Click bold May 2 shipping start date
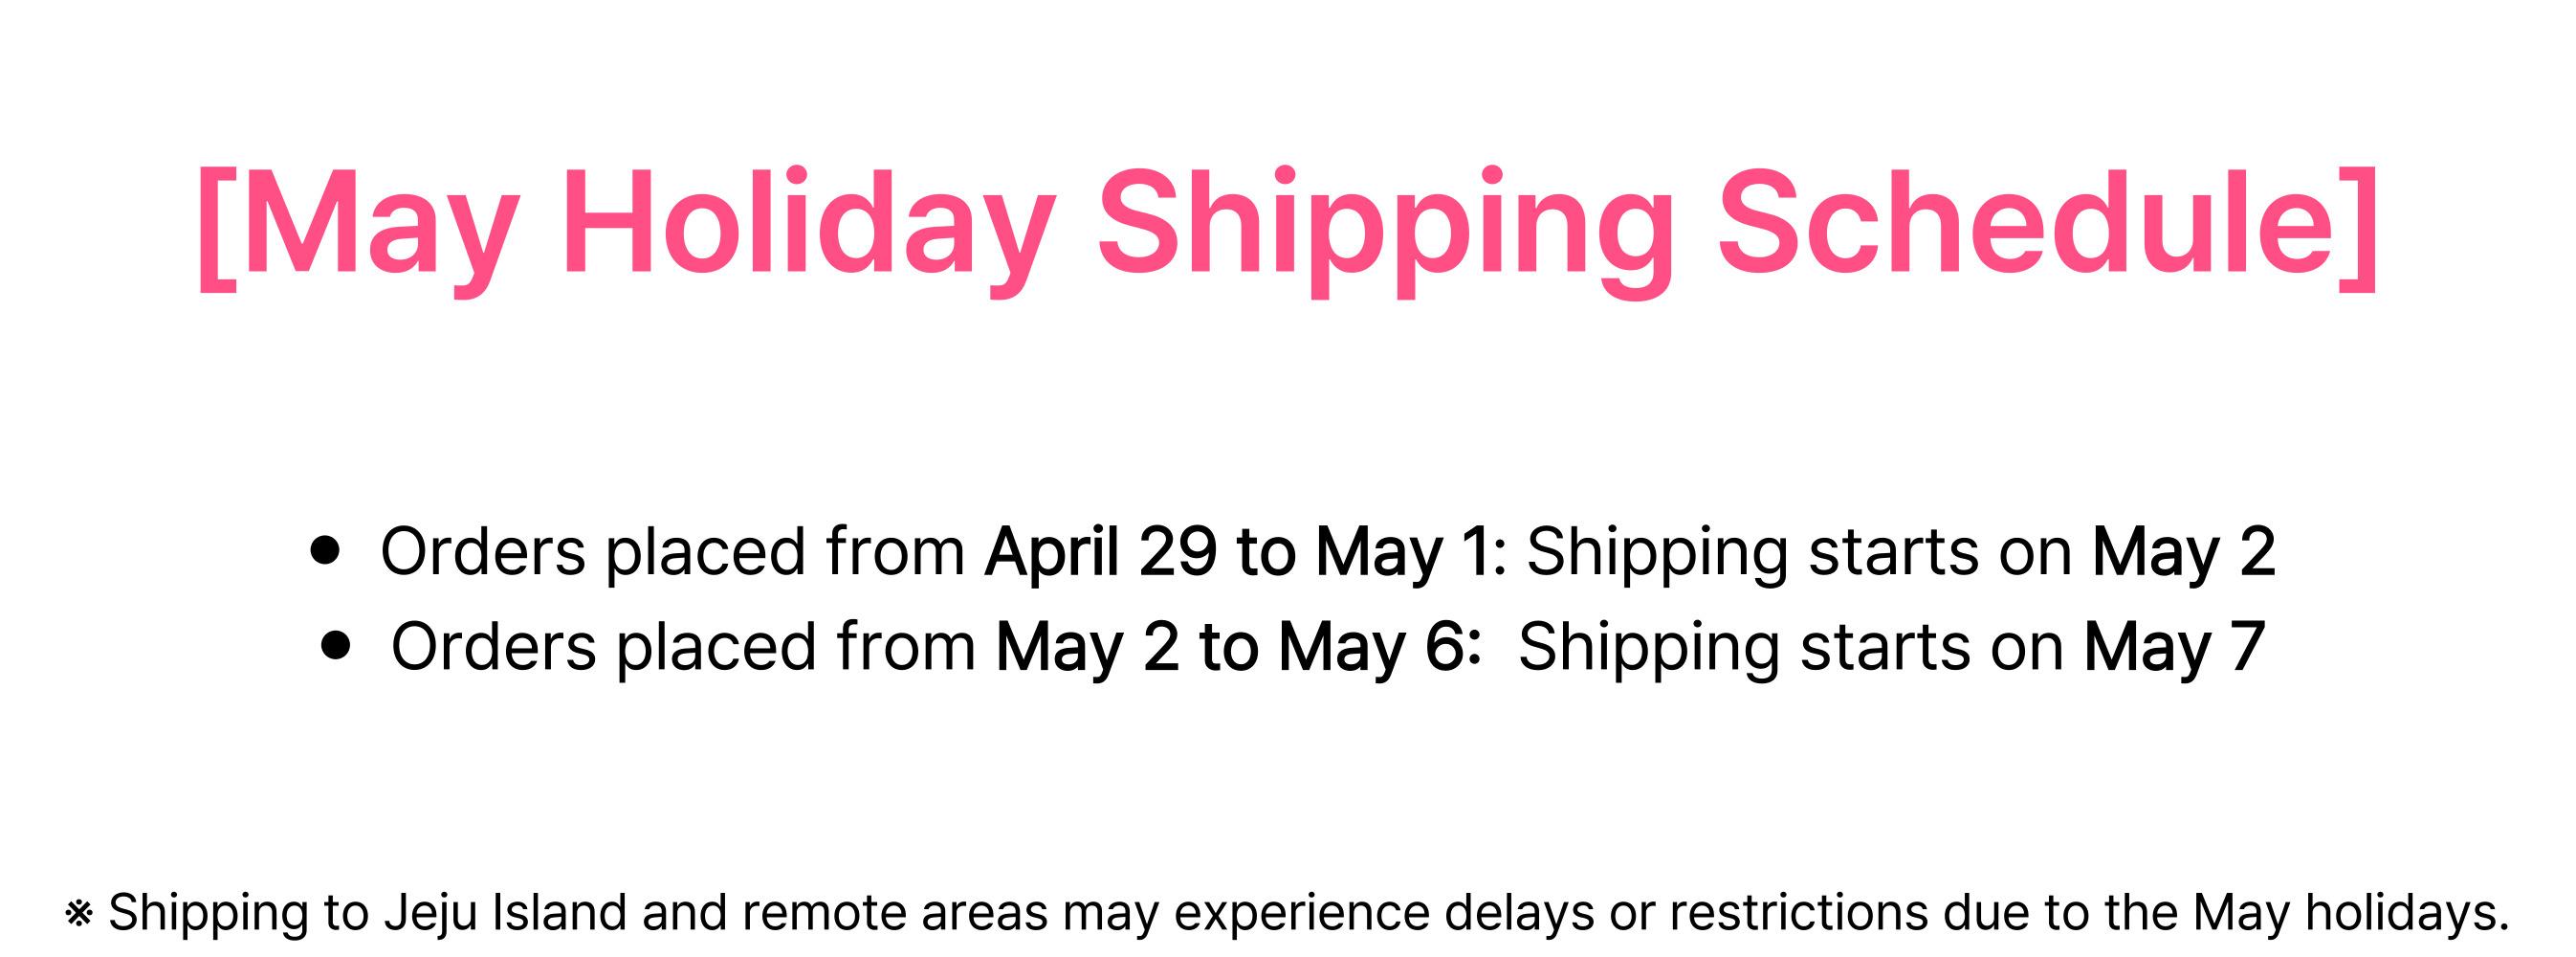 [2184, 552]
